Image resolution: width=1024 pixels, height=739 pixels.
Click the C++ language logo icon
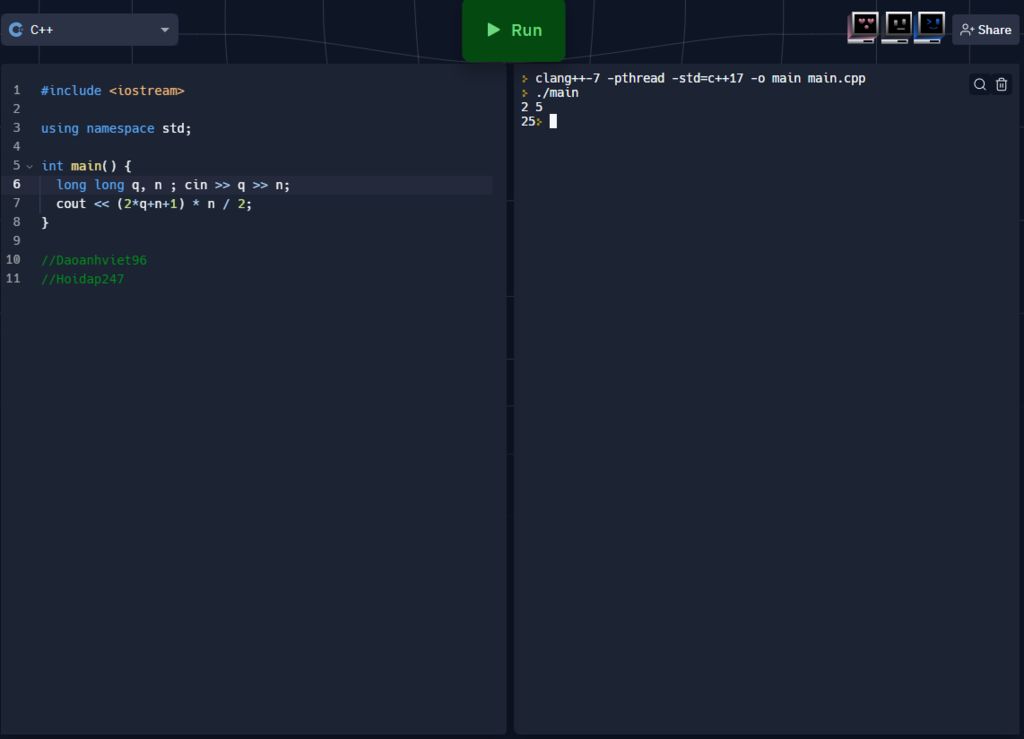point(16,29)
